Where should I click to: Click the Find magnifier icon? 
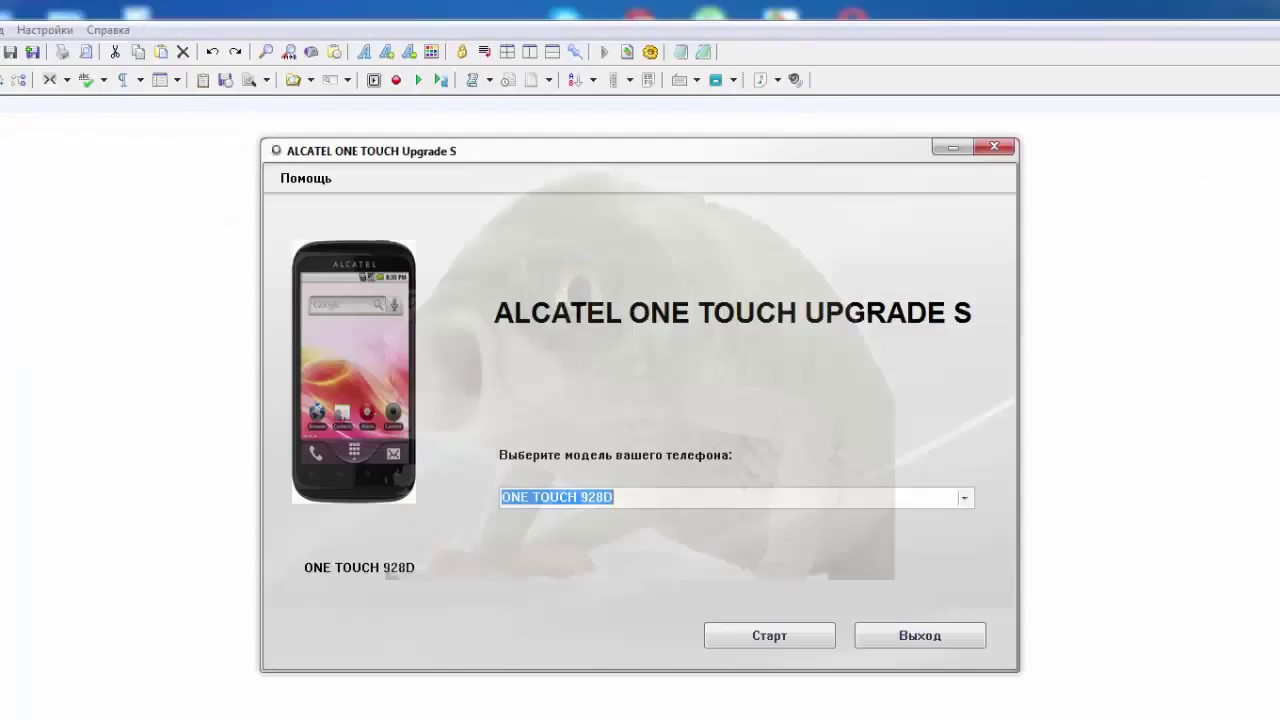[x=265, y=52]
